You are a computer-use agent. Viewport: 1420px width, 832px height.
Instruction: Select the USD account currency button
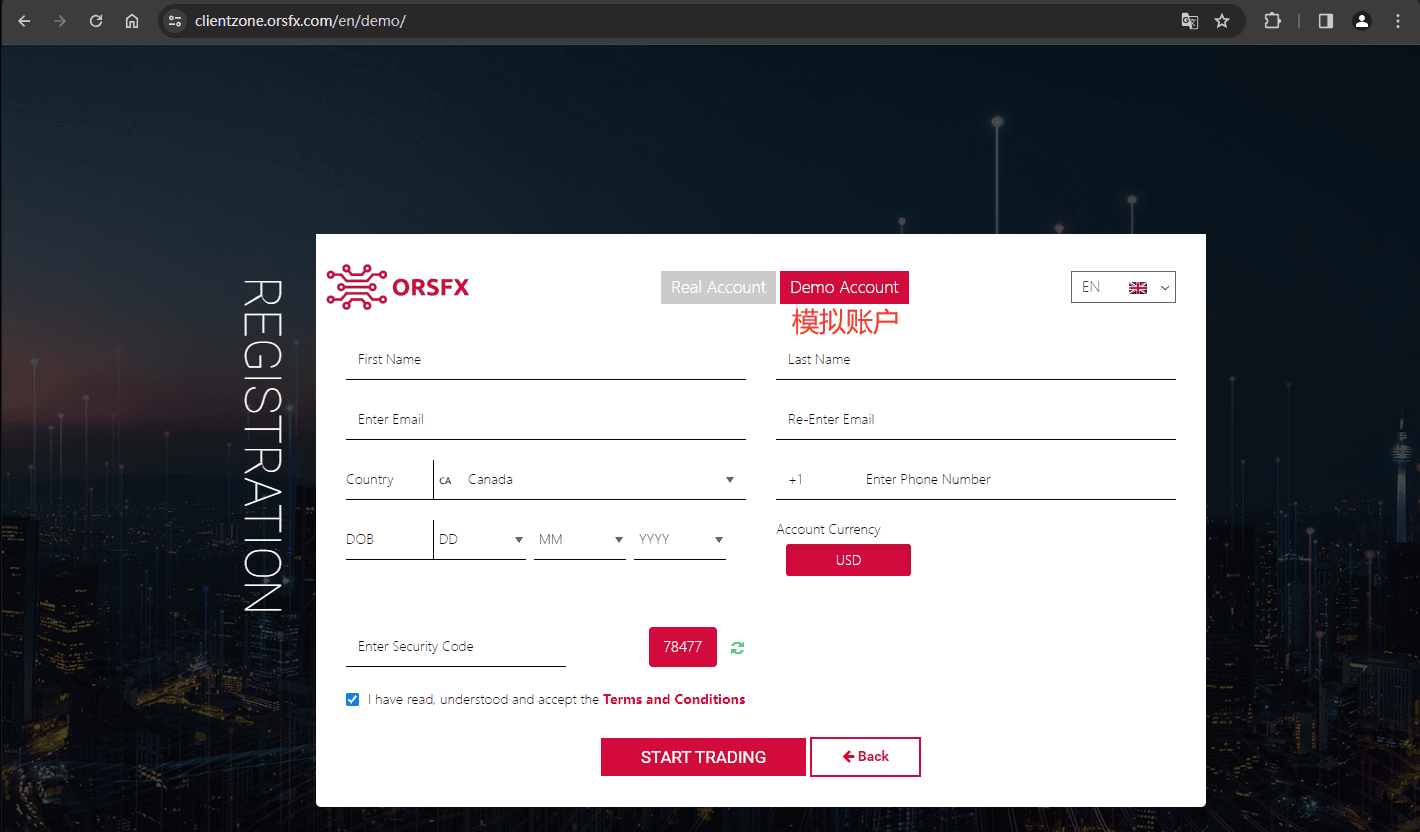(848, 560)
